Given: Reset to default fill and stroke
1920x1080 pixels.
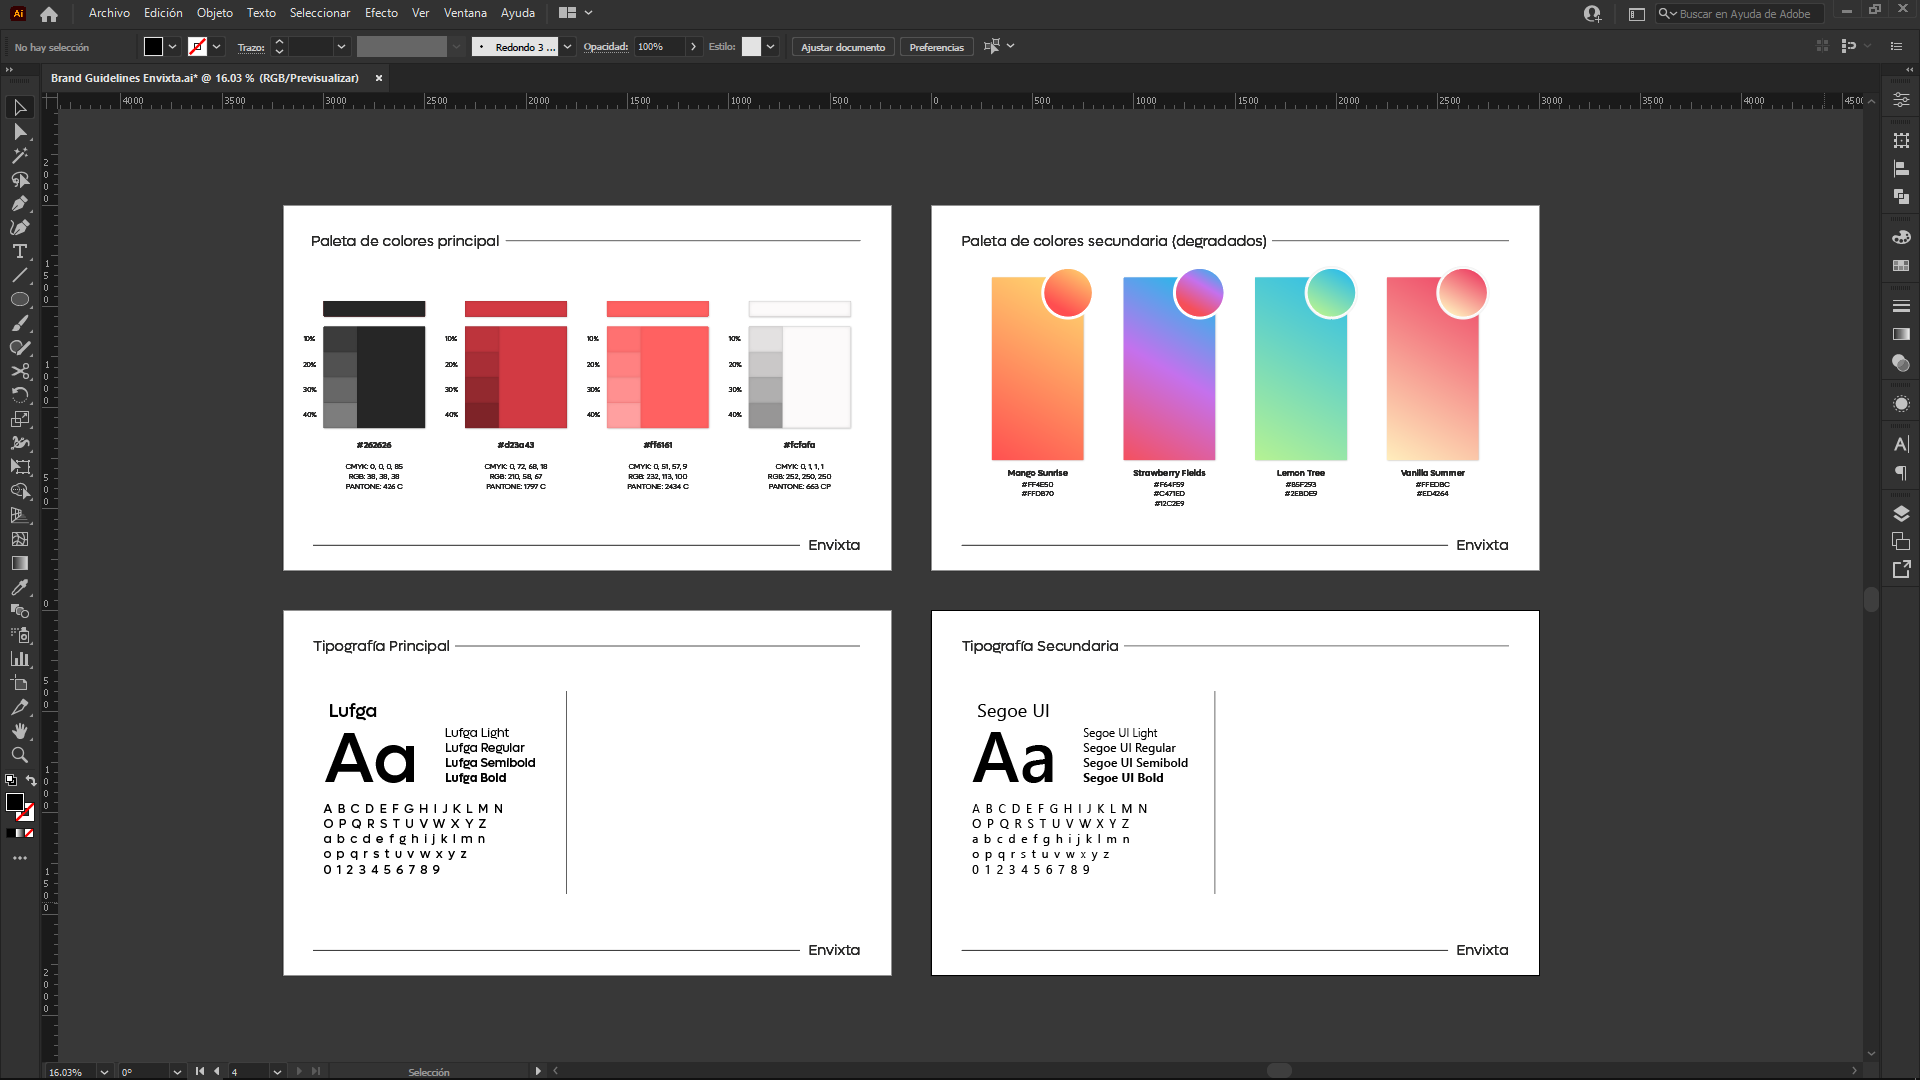Looking at the screenshot, I should [11, 780].
